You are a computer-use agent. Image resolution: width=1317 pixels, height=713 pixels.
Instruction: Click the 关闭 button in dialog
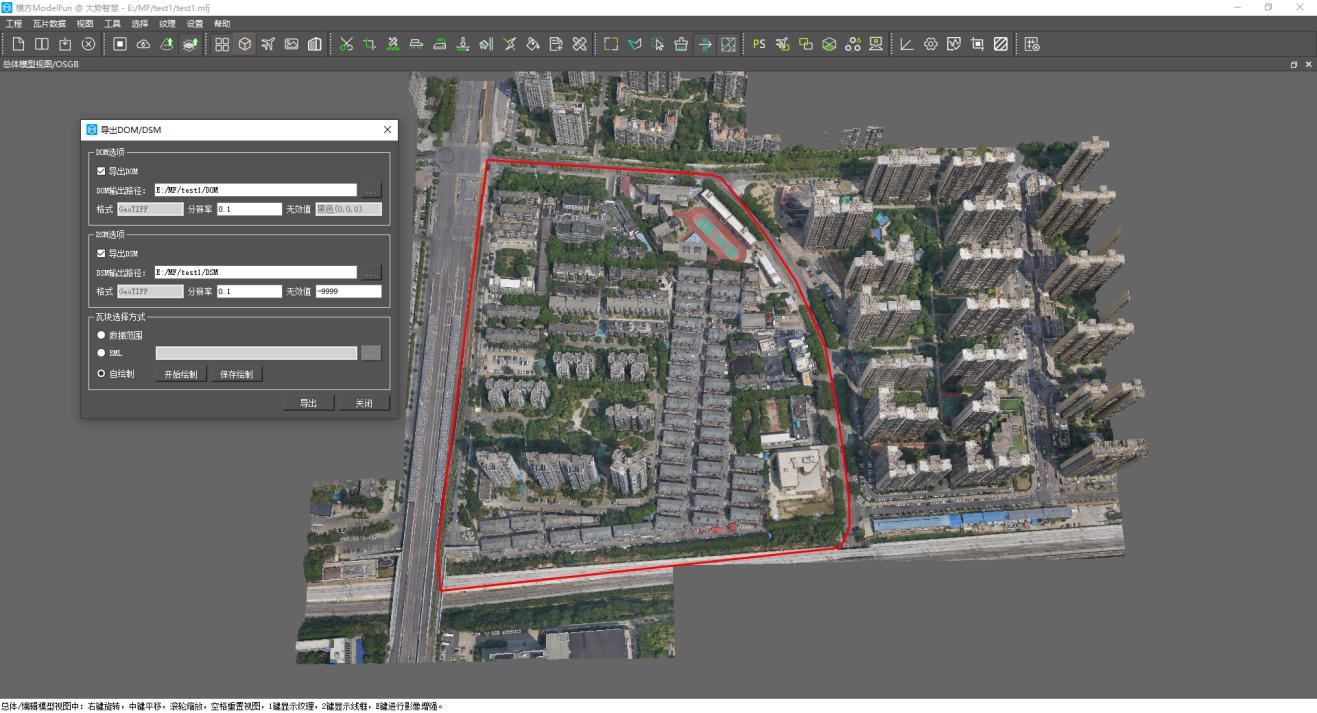[x=364, y=403]
